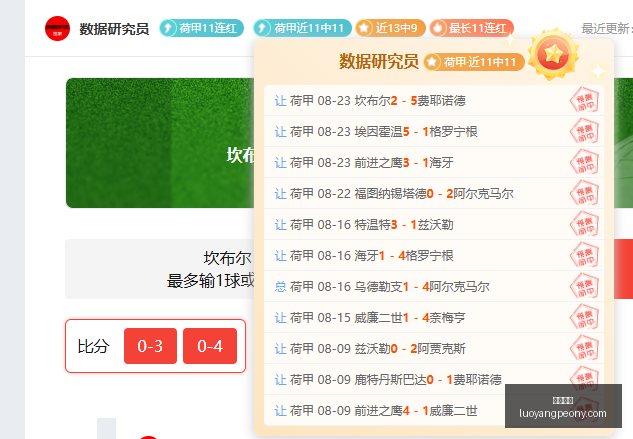Click hit stamp on 兹沃勒0-2阿贾克斯 row

click(x=584, y=349)
